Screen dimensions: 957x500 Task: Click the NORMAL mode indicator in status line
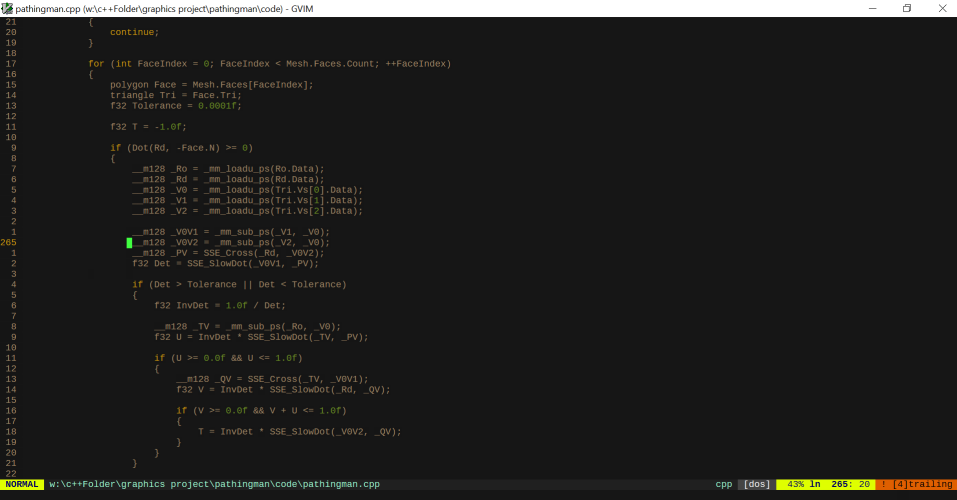click(x=22, y=484)
